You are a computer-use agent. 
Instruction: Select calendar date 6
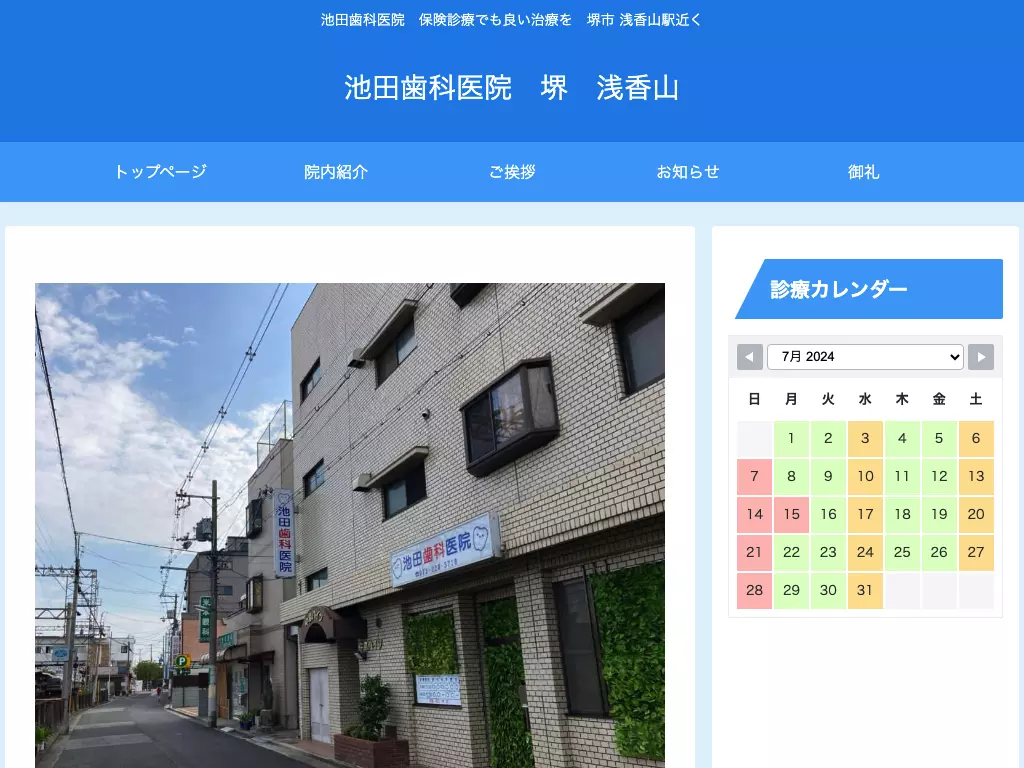pyautogui.click(x=976, y=438)
